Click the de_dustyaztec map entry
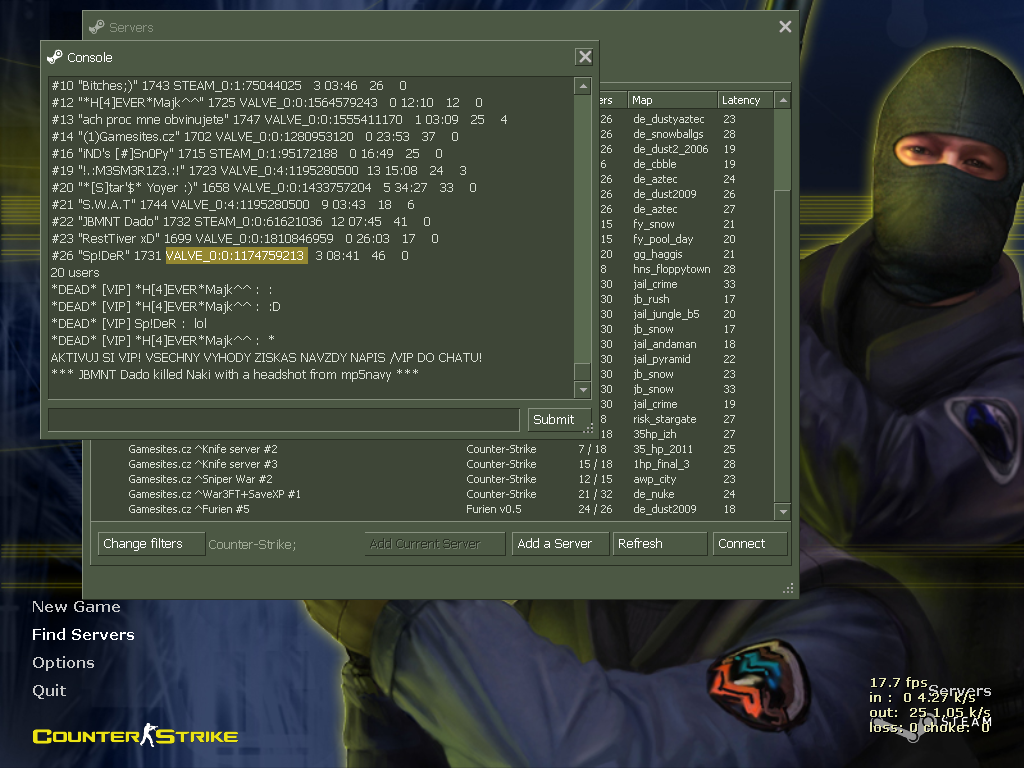This screenshot has width=1024, height=768. coord(669,120)
